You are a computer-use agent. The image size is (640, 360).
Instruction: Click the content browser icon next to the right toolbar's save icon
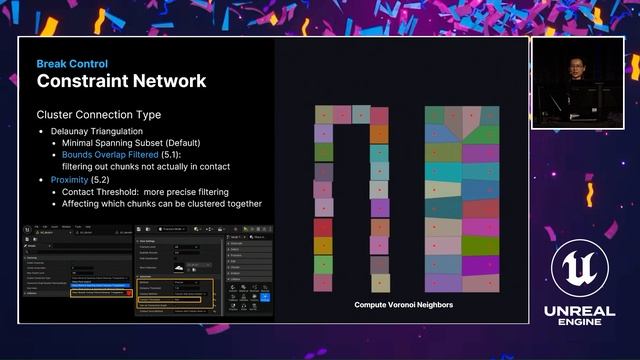148,229
